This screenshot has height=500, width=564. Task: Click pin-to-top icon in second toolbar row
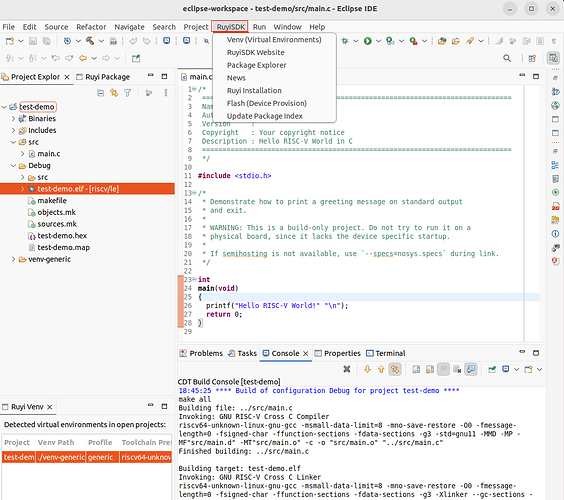(136, 58)
